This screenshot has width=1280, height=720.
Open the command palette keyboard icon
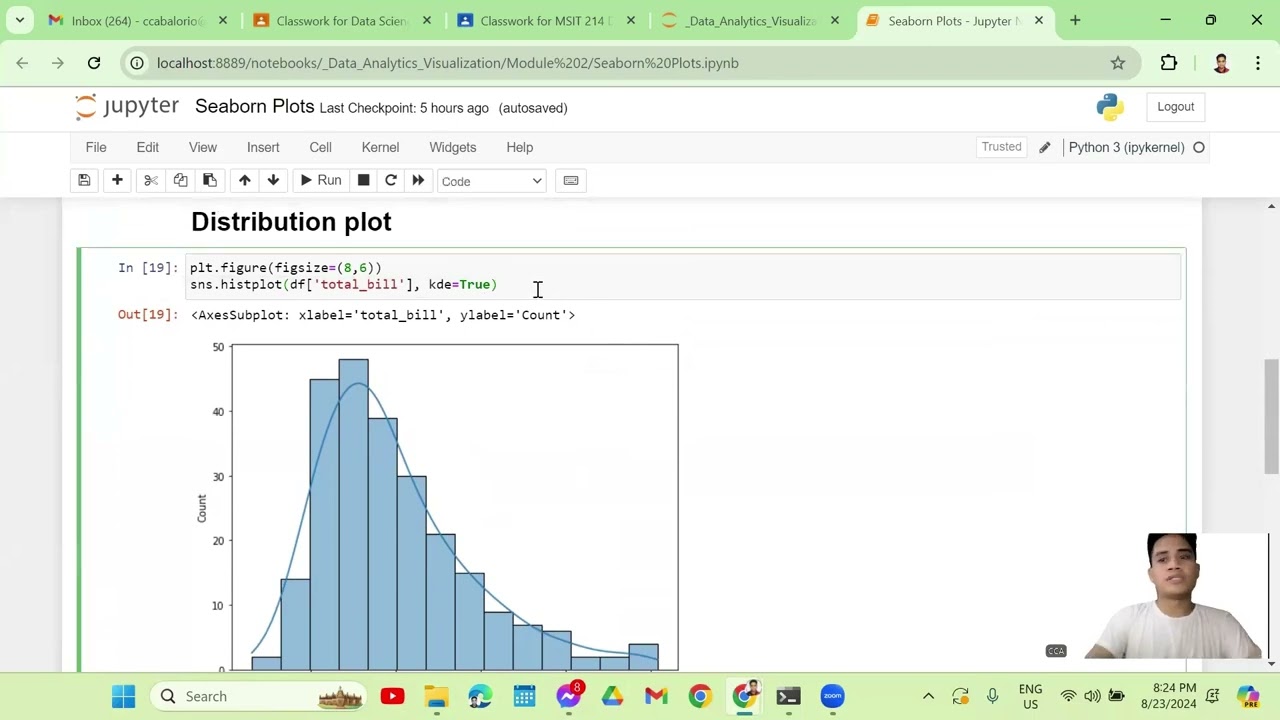[x=571, y=181]
